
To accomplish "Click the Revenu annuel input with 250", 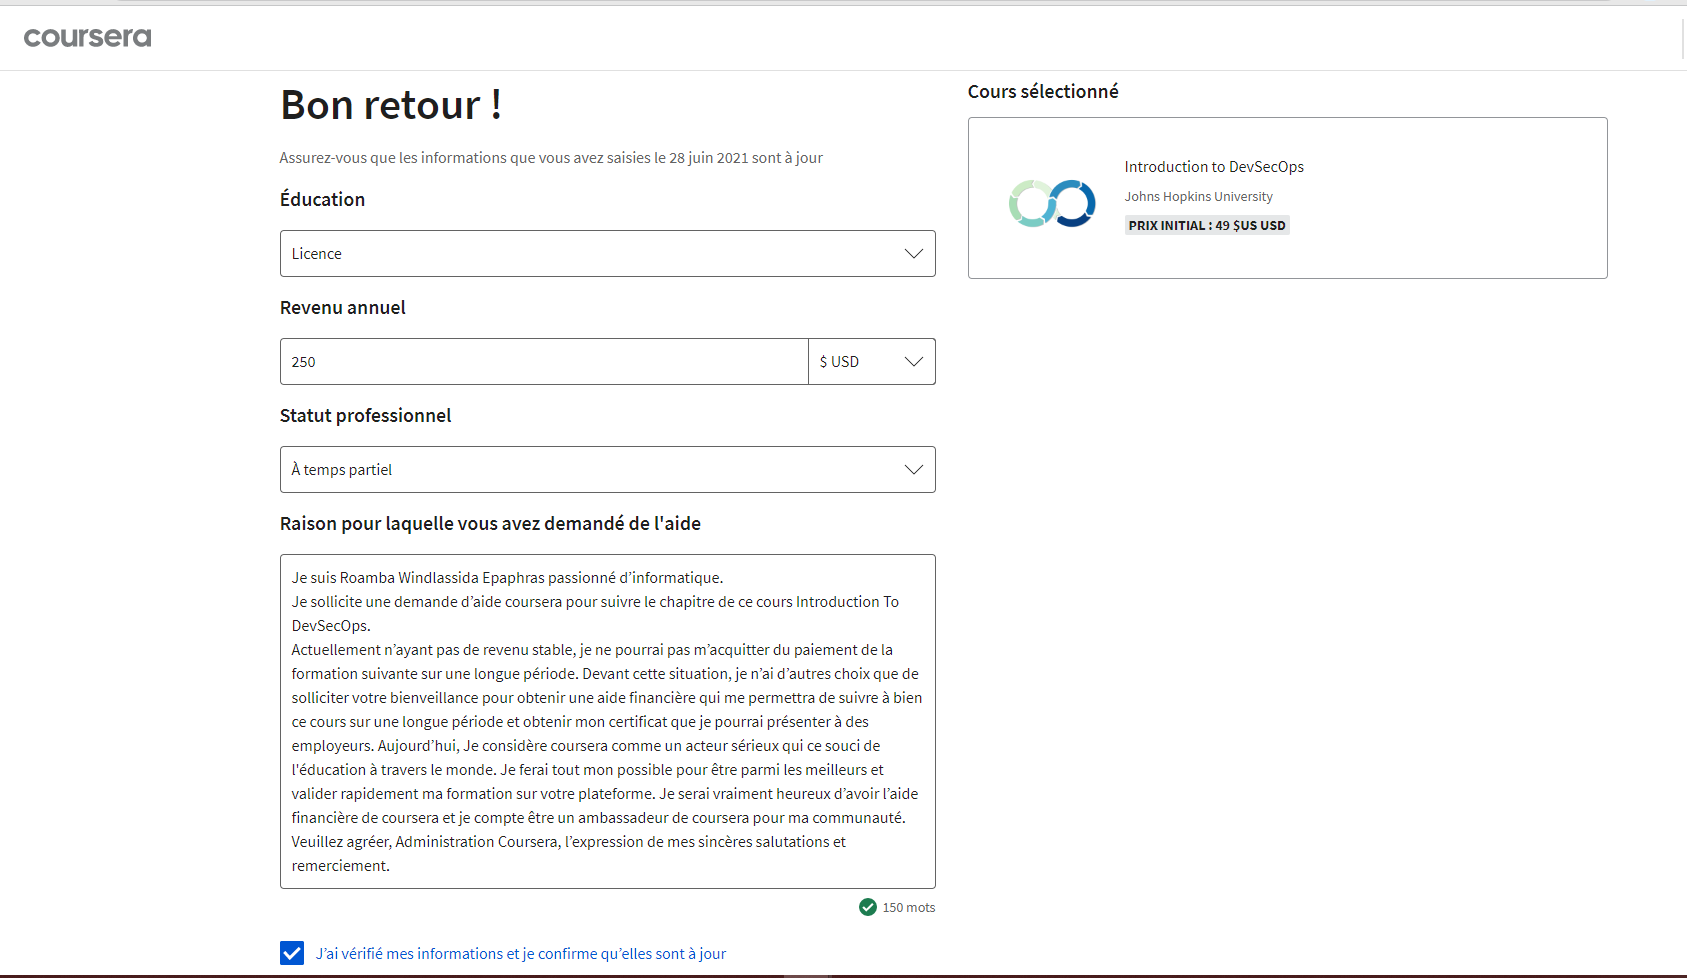I will tap(544, 361).
